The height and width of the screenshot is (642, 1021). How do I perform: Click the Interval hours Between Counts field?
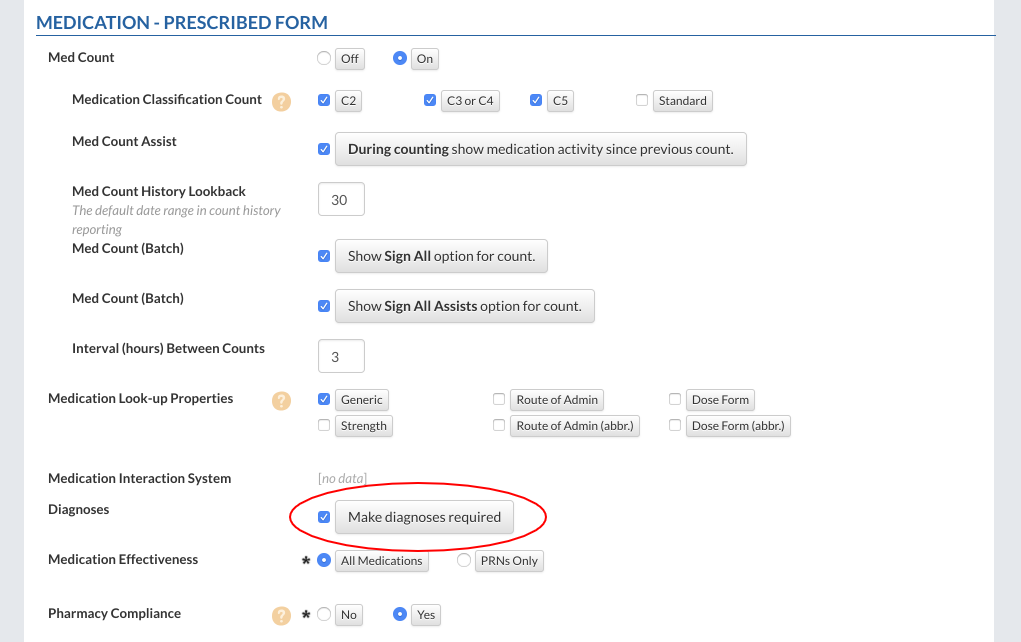[x=341, y=356]
